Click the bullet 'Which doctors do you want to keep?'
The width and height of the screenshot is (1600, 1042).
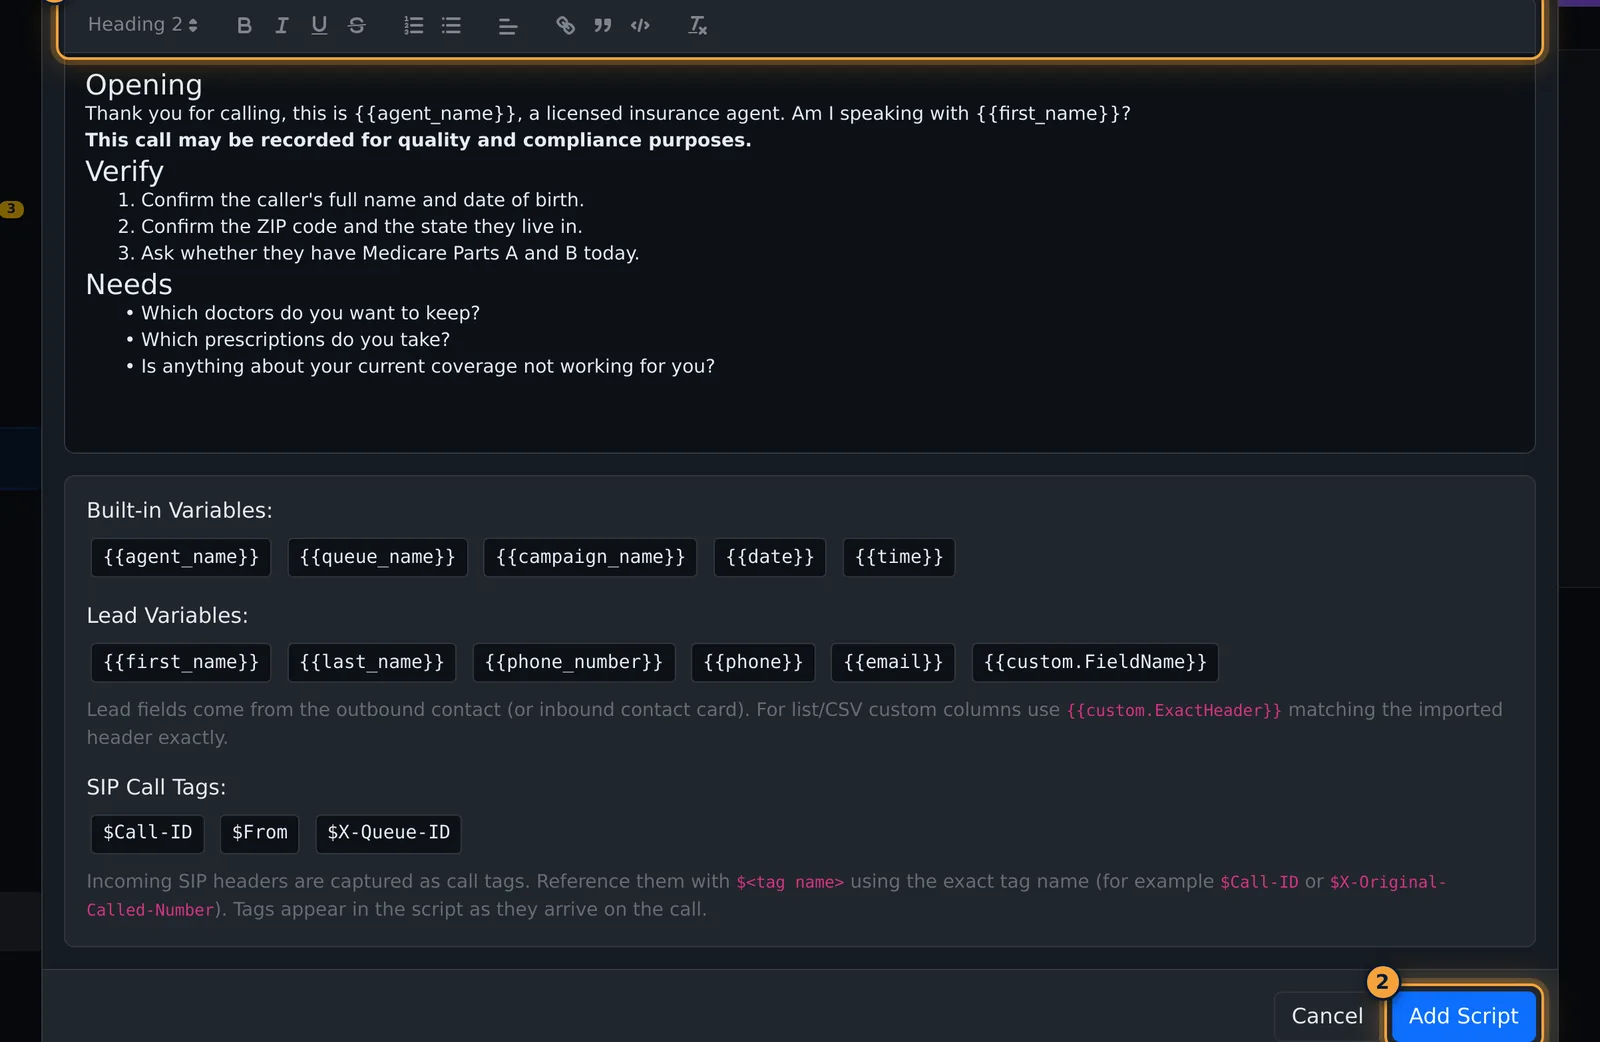coord(310,313)
